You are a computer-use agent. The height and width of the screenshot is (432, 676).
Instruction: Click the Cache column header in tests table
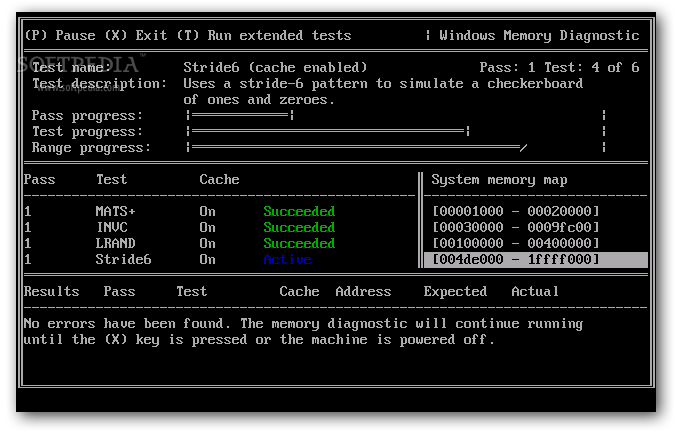(x=219, y=179)
